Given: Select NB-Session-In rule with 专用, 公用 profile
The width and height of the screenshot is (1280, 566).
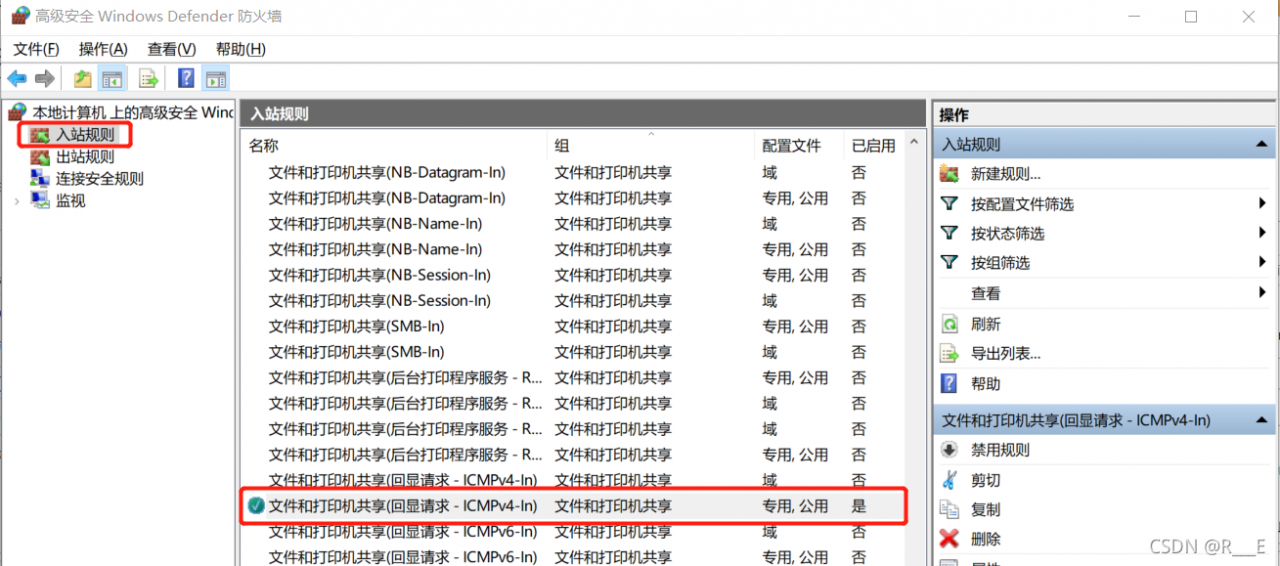Looking at the screenshot, I should click(574, 275).
